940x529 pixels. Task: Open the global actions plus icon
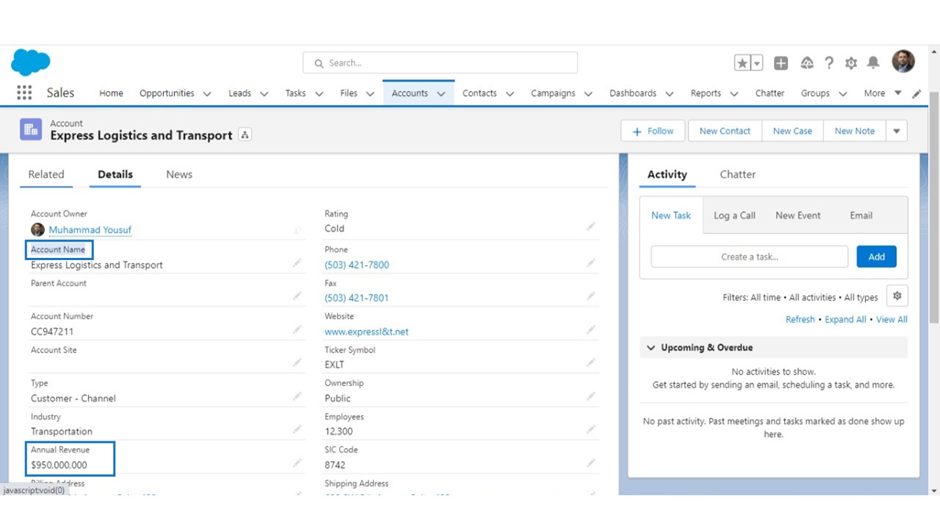[x=781, y=63]
